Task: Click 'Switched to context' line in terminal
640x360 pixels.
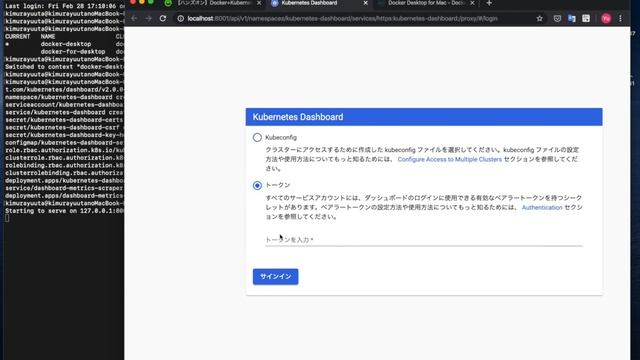Action: (64, 67)
